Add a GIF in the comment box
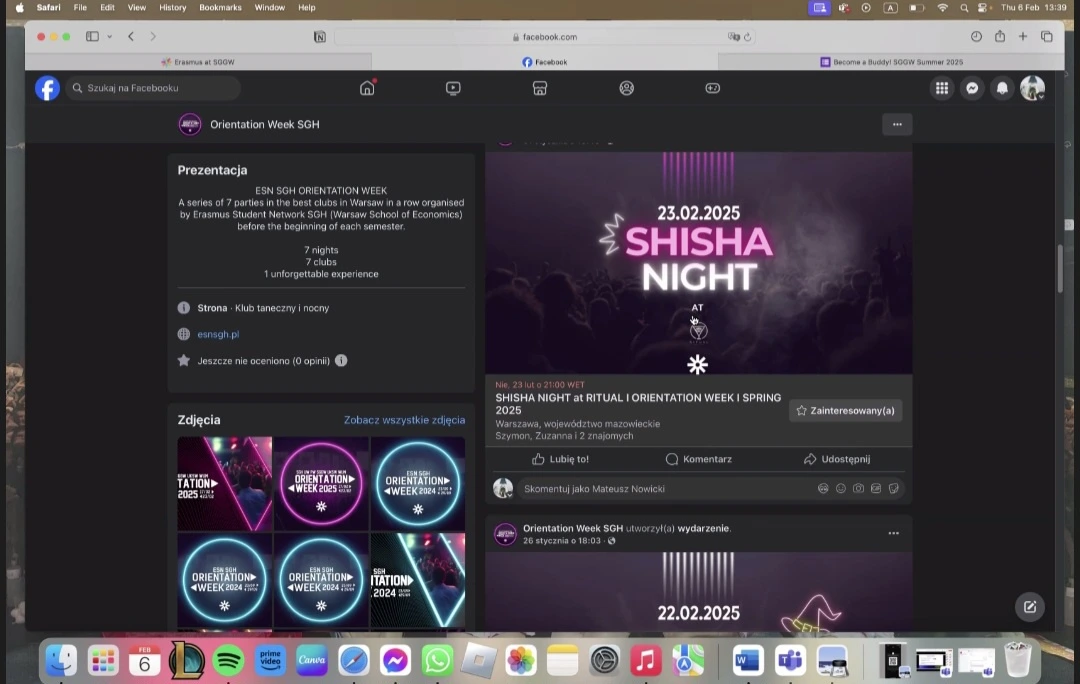The height and width of the screenshot is (684, 1080). click(876, 488)
